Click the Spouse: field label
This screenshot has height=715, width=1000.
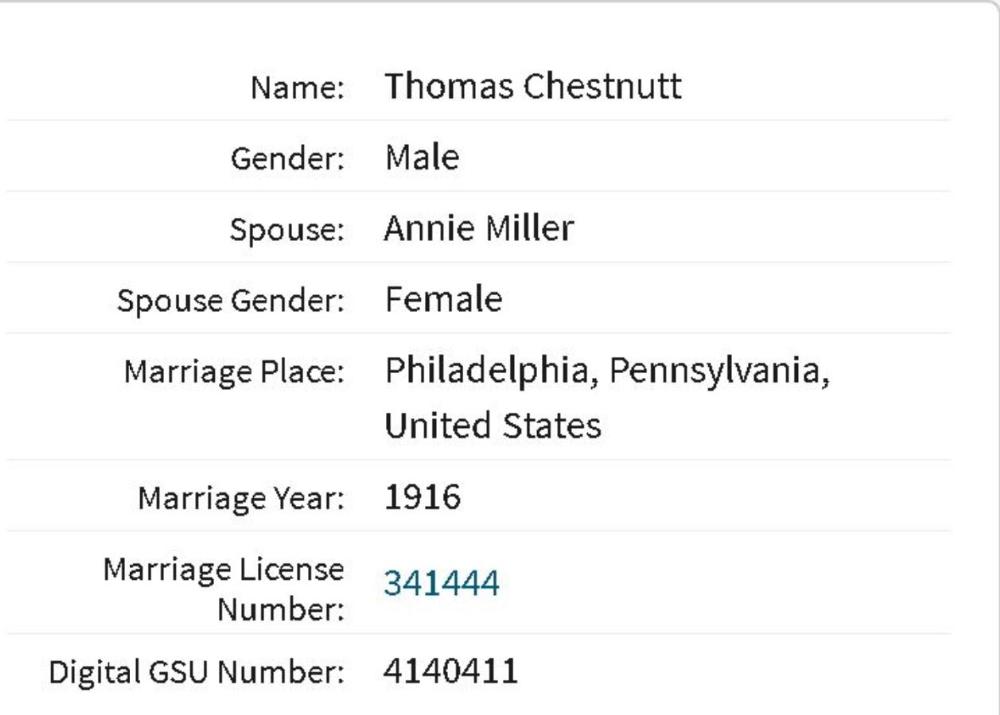pos(286,230)
